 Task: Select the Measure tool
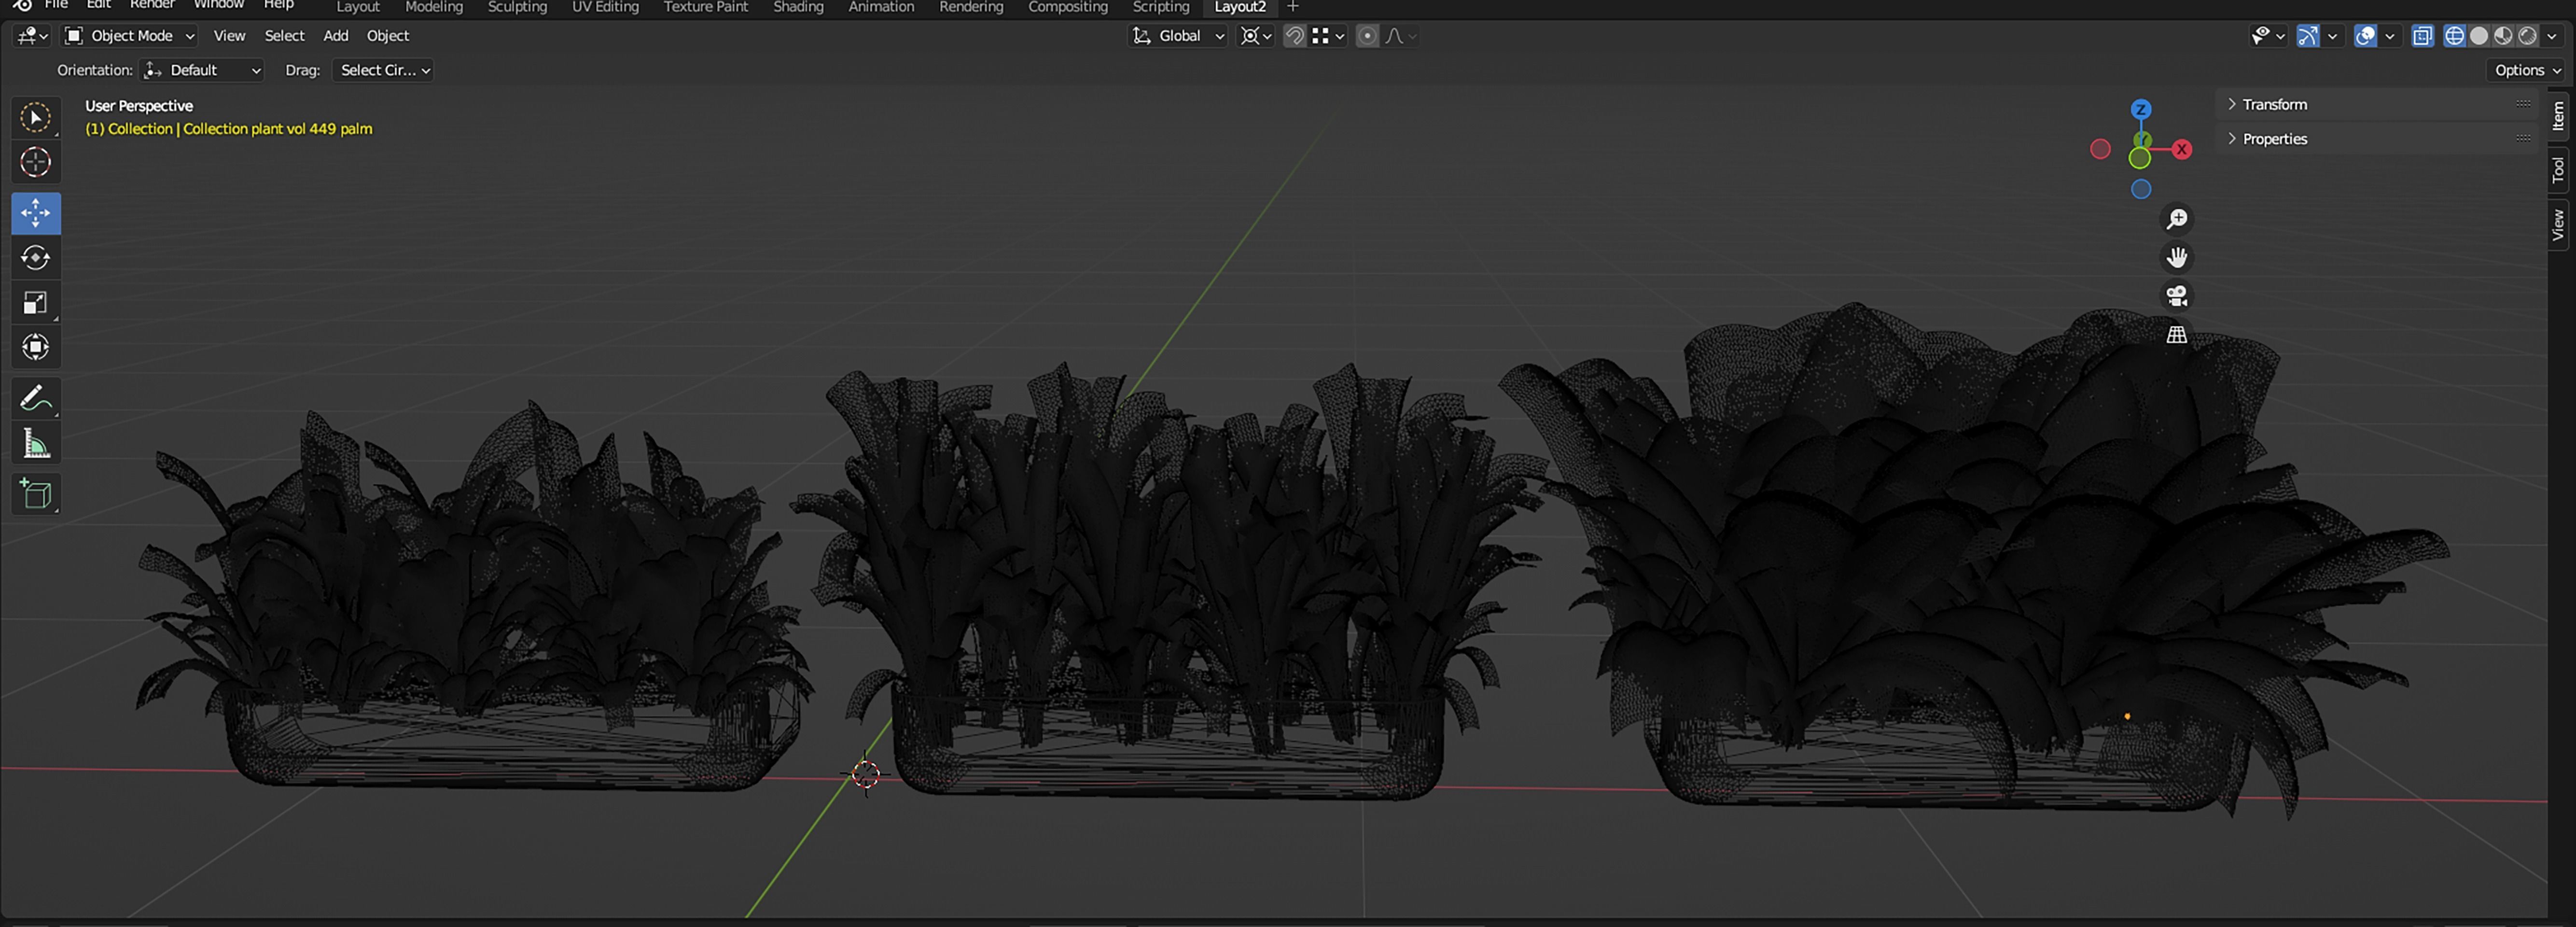point(36,443)
